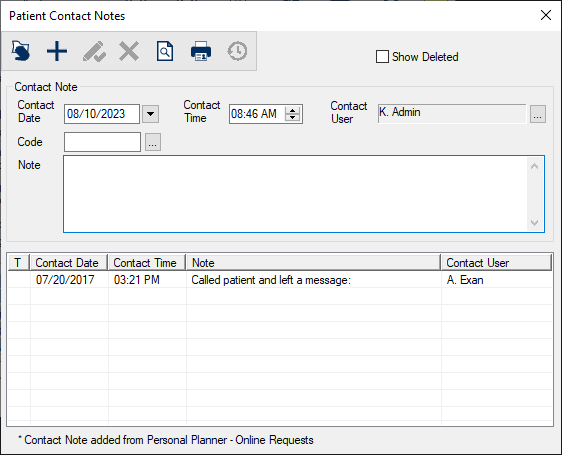Click the edit note pencil icon
Image resolution: width=562 pixels, height=455 pixels.
(x=94, y=51)
